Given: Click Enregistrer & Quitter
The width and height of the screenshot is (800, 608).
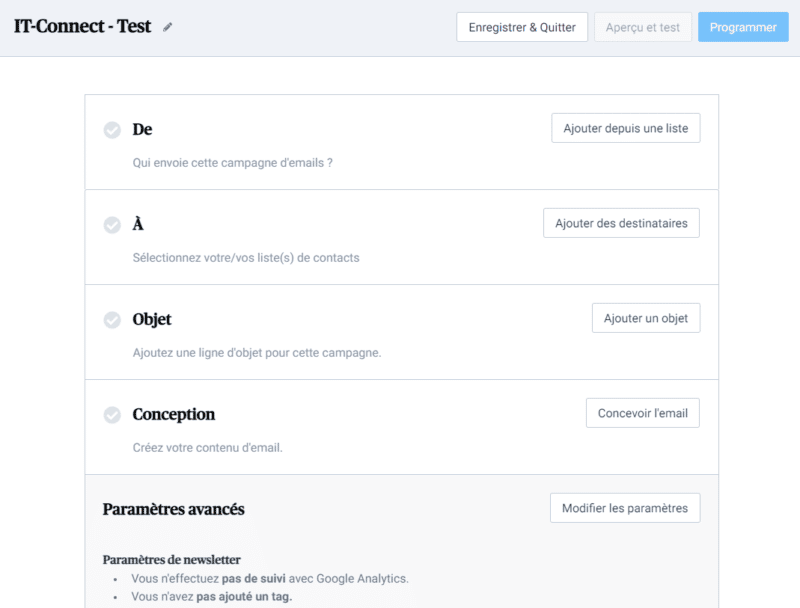Looking at the screenshot, I should click(x=521, y=27).
